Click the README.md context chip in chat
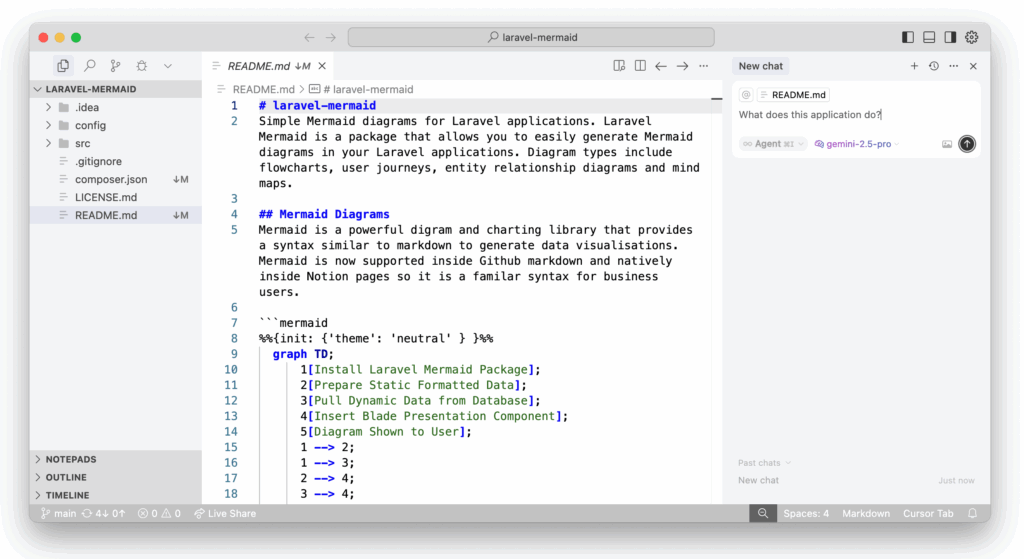This screenshot has height=559, width=1024. 793,95
